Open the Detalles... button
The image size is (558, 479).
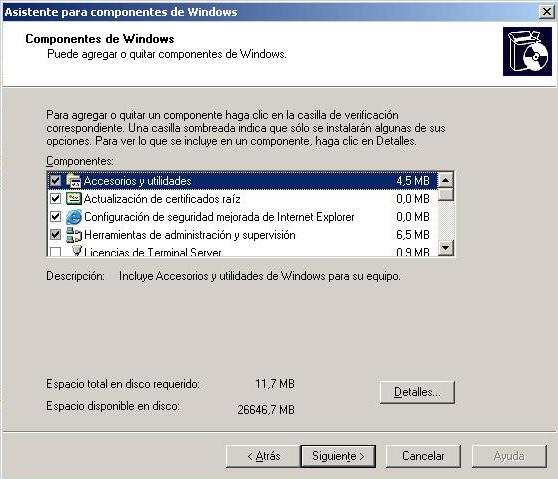(417, 392)
